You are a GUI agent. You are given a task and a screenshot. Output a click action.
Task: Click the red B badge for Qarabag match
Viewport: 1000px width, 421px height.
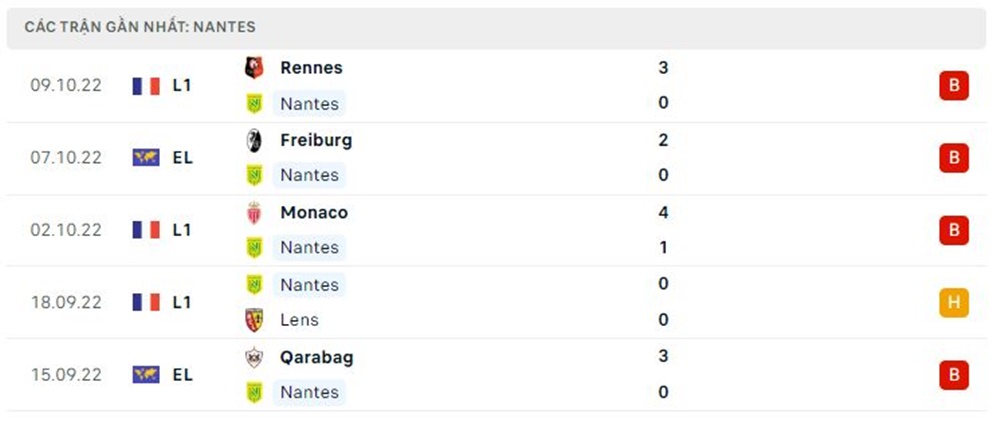tap(953, 375)
